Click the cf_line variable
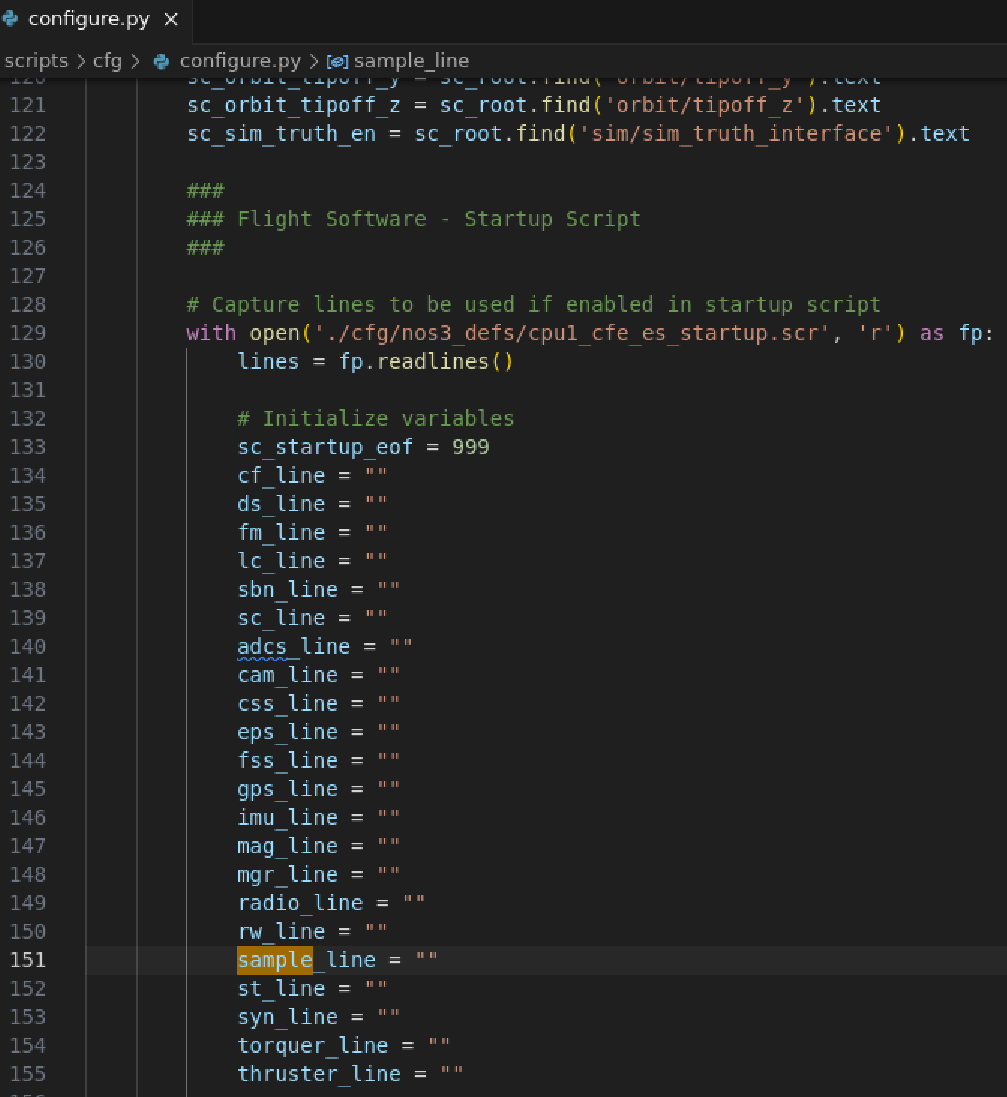Screen dimensions: 1007x1097 coord(281,476)
